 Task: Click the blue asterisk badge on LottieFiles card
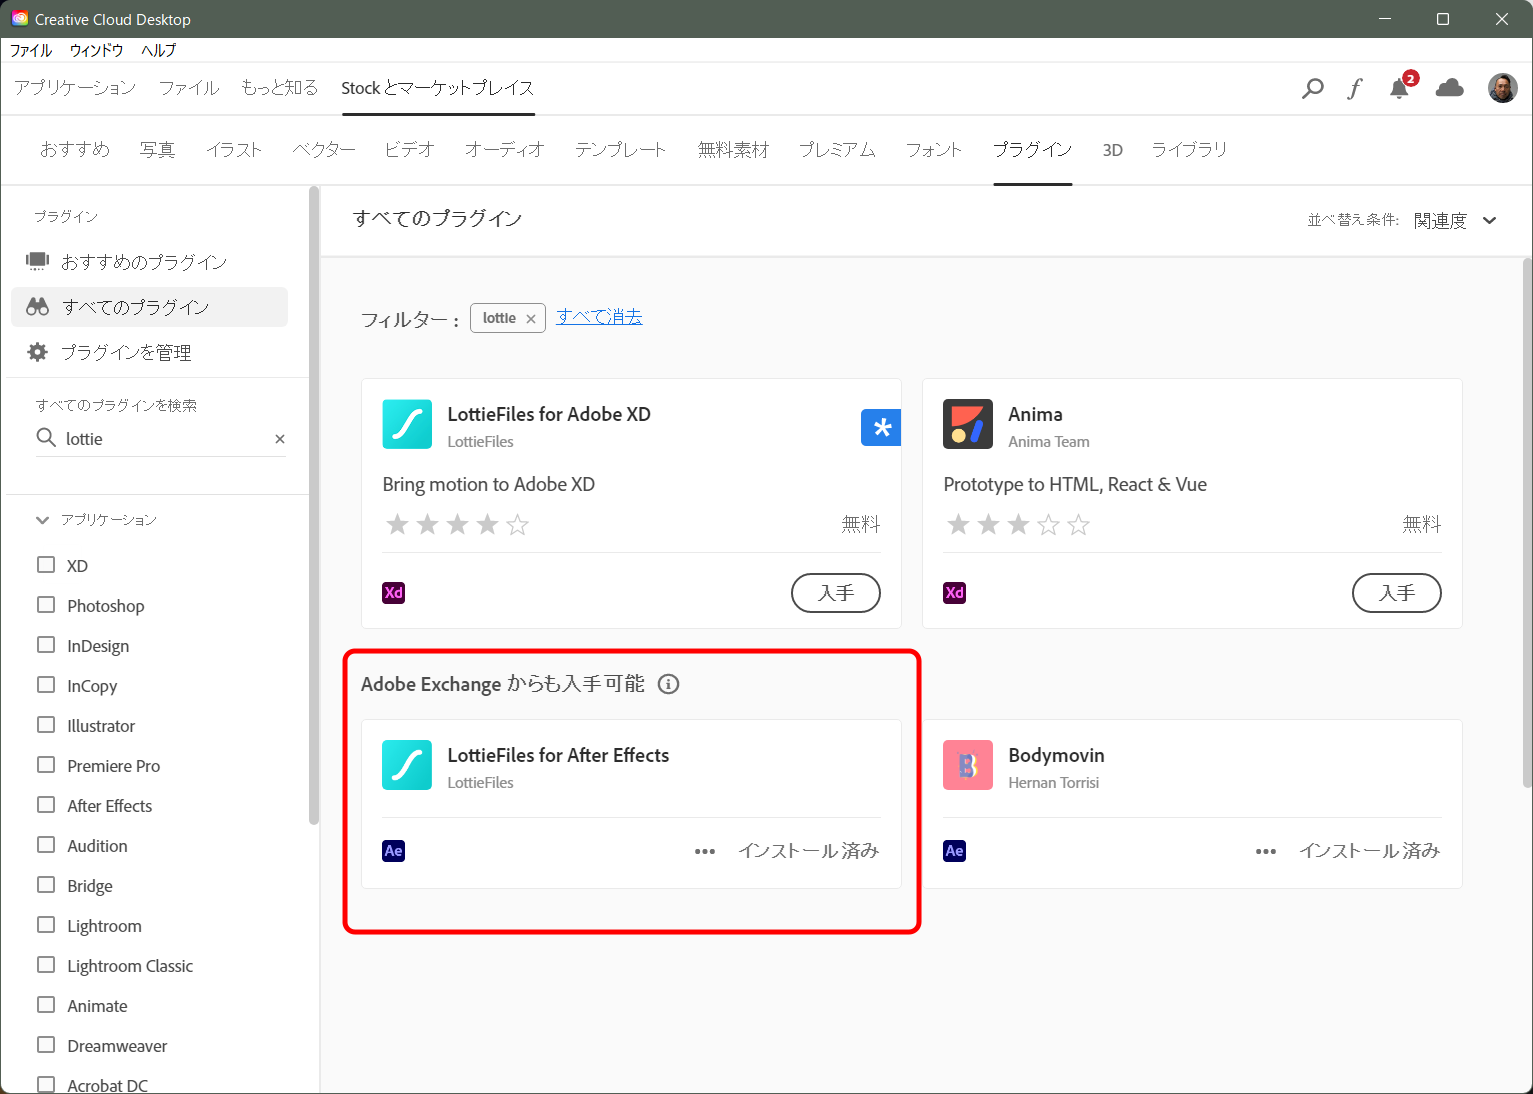tap(881, 428)
